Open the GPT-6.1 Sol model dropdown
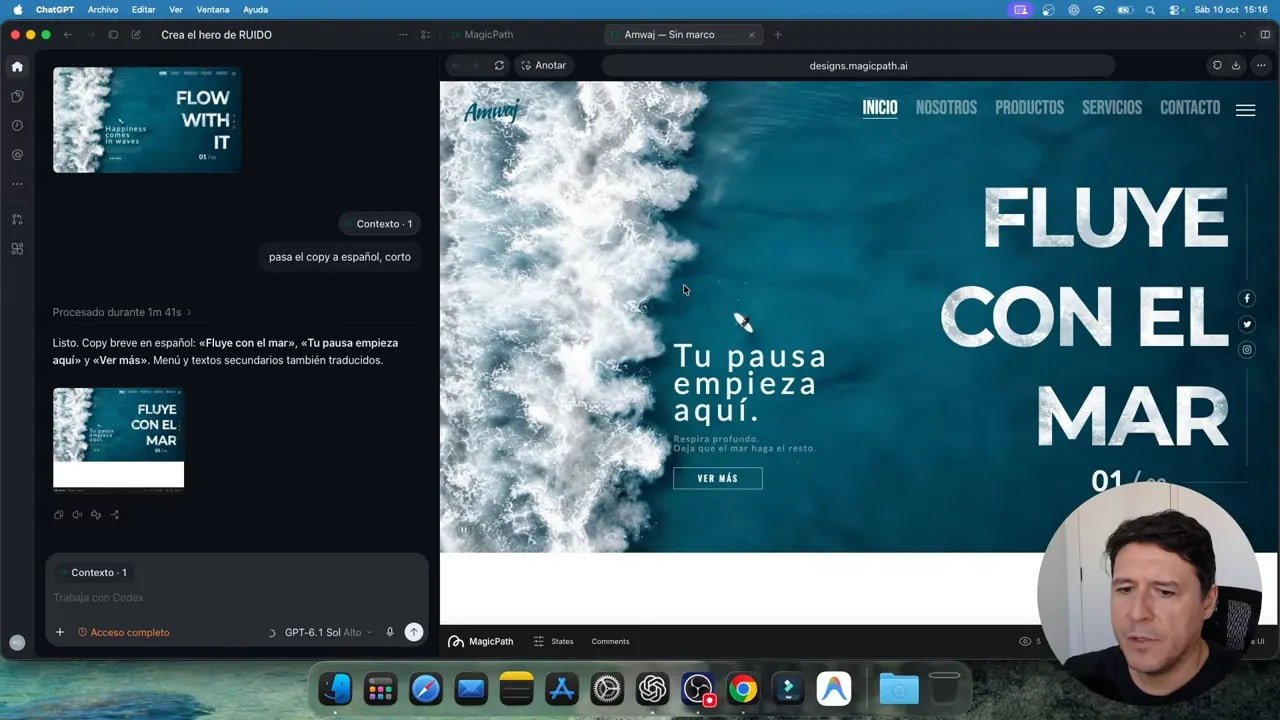Screen dimensions: 1280x720 pos(327,632)
